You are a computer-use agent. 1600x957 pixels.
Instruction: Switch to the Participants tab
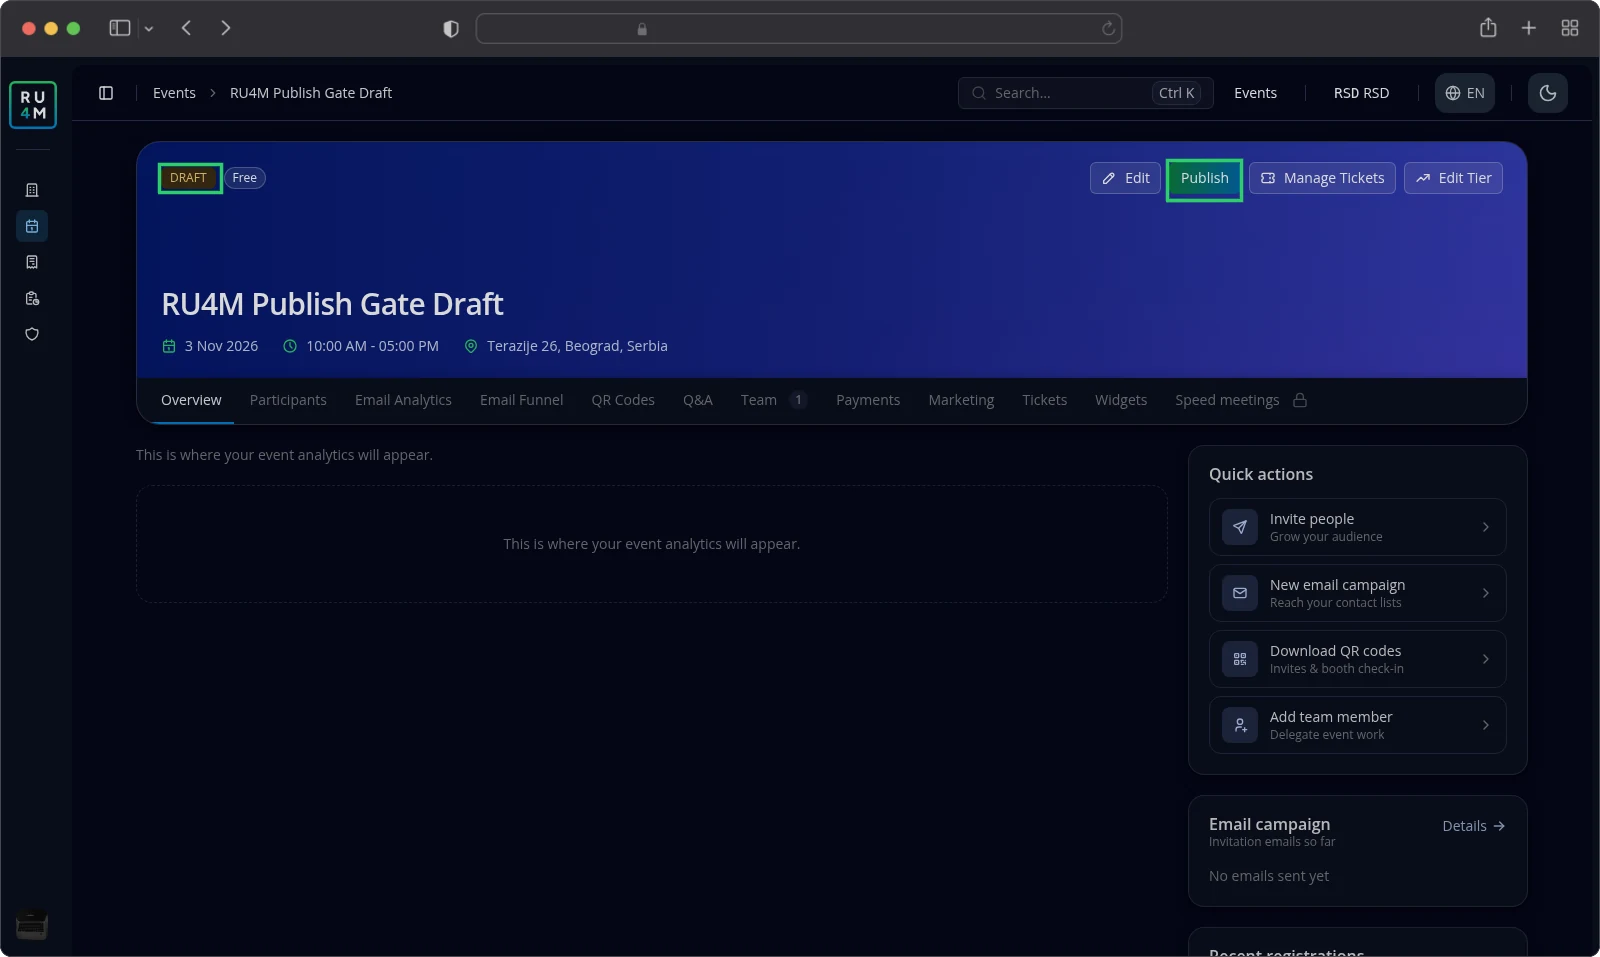[288, 400]
